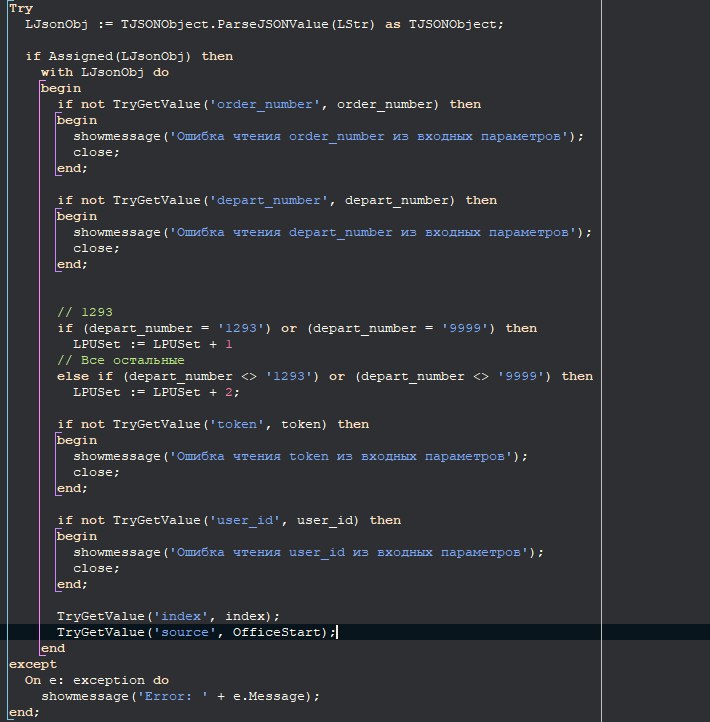Click the 'with LJsonObj do' line
Viewport: 710px width, 722px height.
[105, 72]
